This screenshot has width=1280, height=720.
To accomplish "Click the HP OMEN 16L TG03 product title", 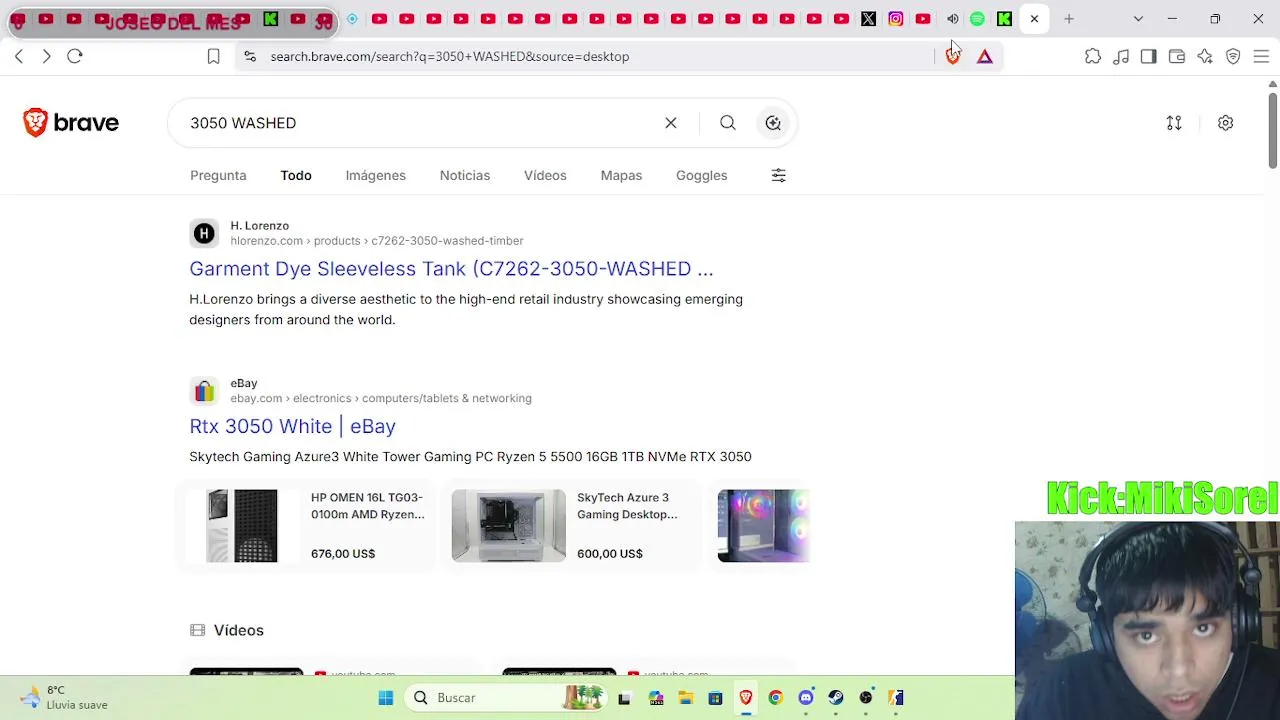I will [x=368, y=506].
